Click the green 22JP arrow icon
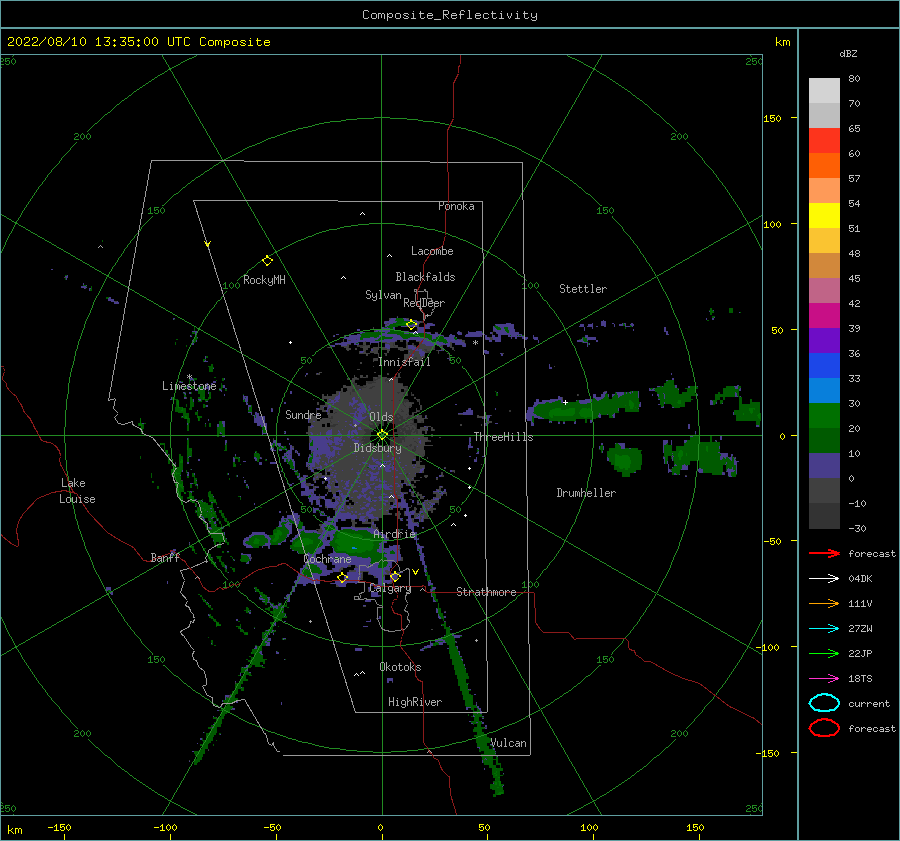The height and width of the screenshot is (841, 900). pyautogui.click(x=824, y=653)
